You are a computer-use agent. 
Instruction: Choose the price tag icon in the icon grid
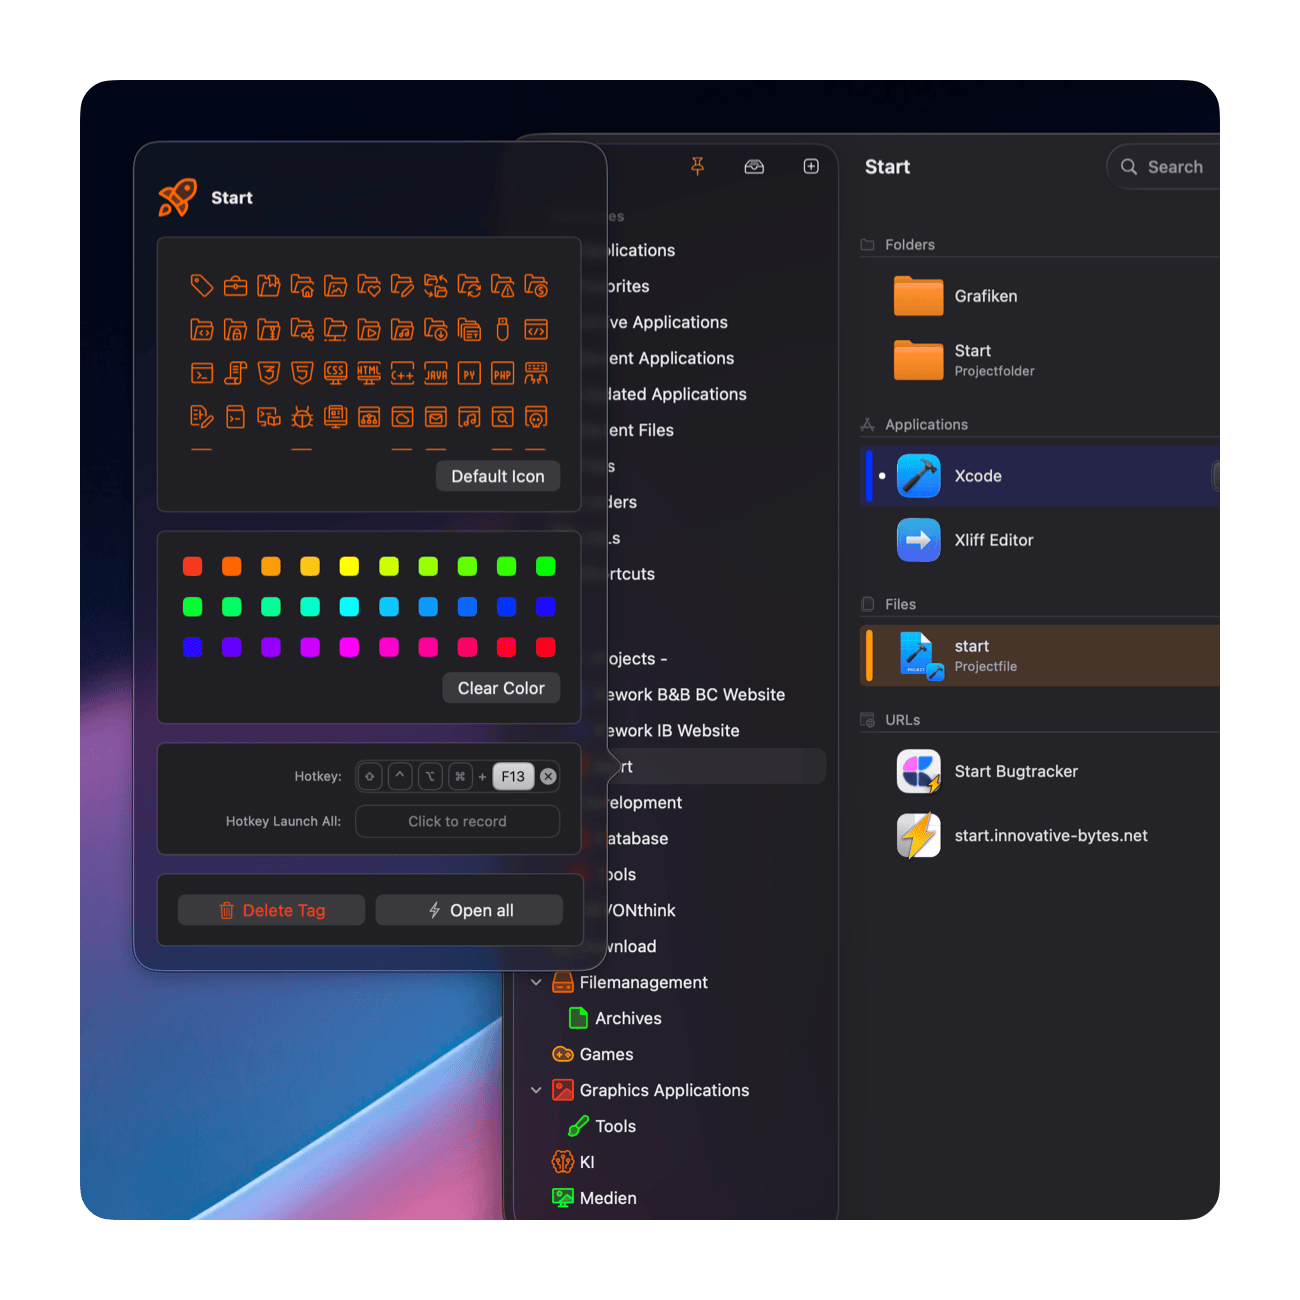[202, 286]
